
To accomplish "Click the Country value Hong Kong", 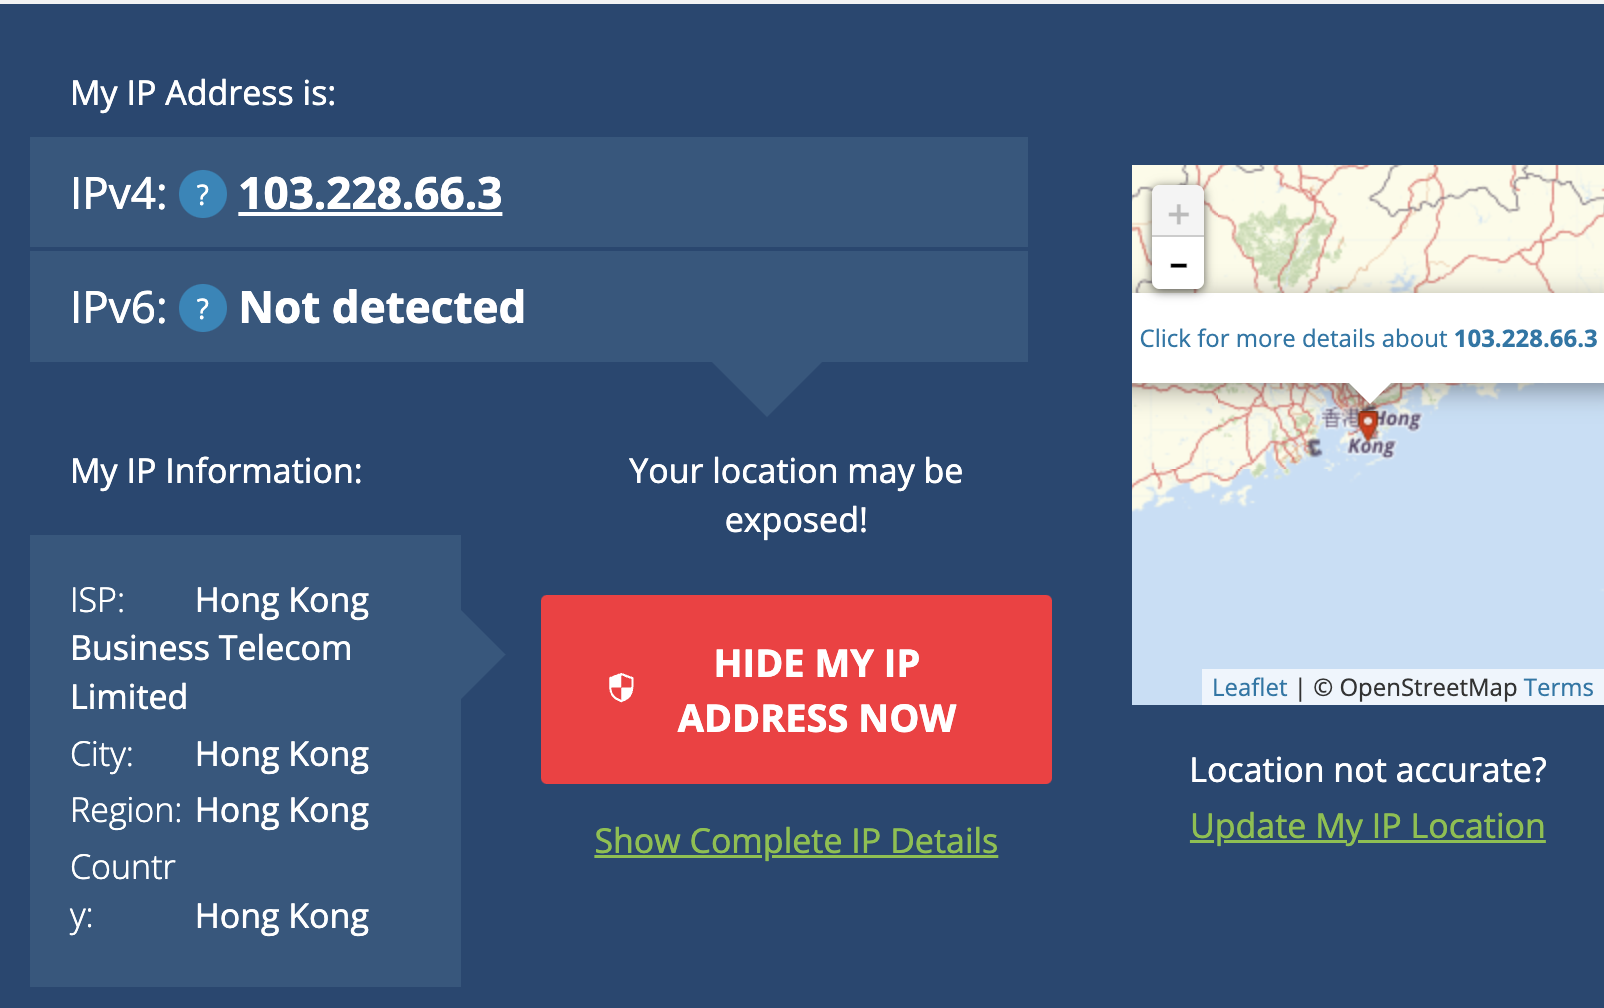I will [282, 916].
